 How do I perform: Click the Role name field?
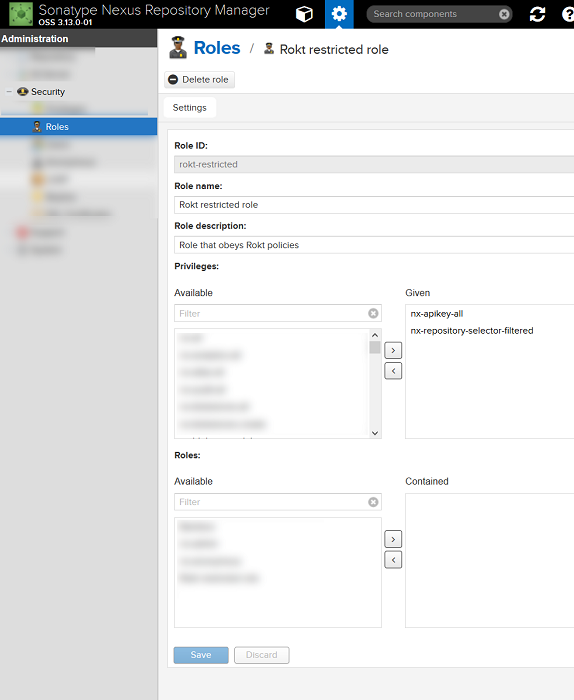pos(374,205)
